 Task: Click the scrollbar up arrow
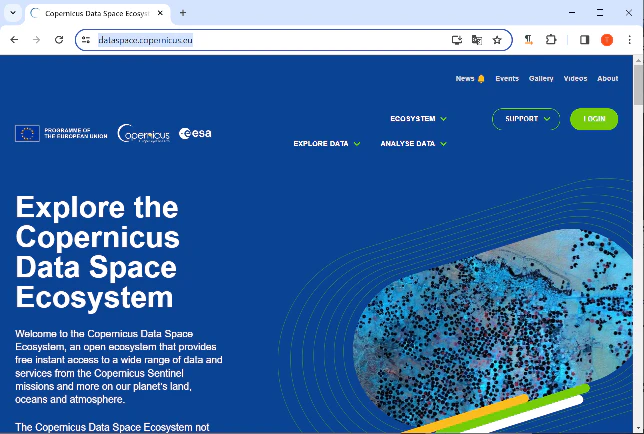[638, 60]
